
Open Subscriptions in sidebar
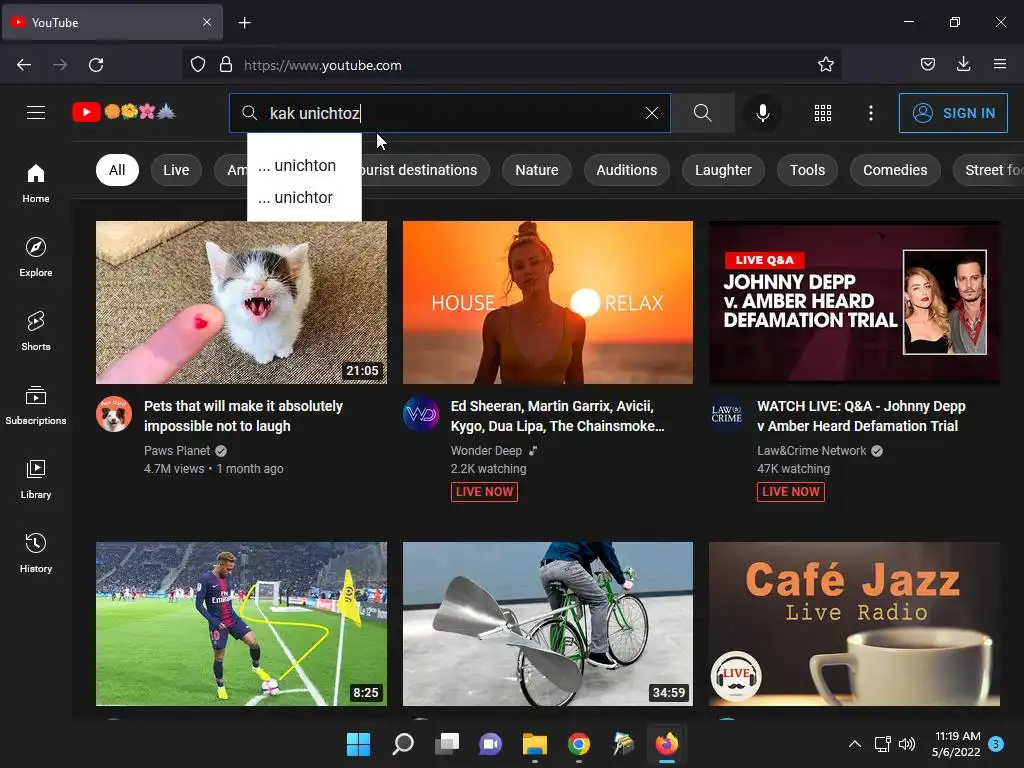coord(36,405)
